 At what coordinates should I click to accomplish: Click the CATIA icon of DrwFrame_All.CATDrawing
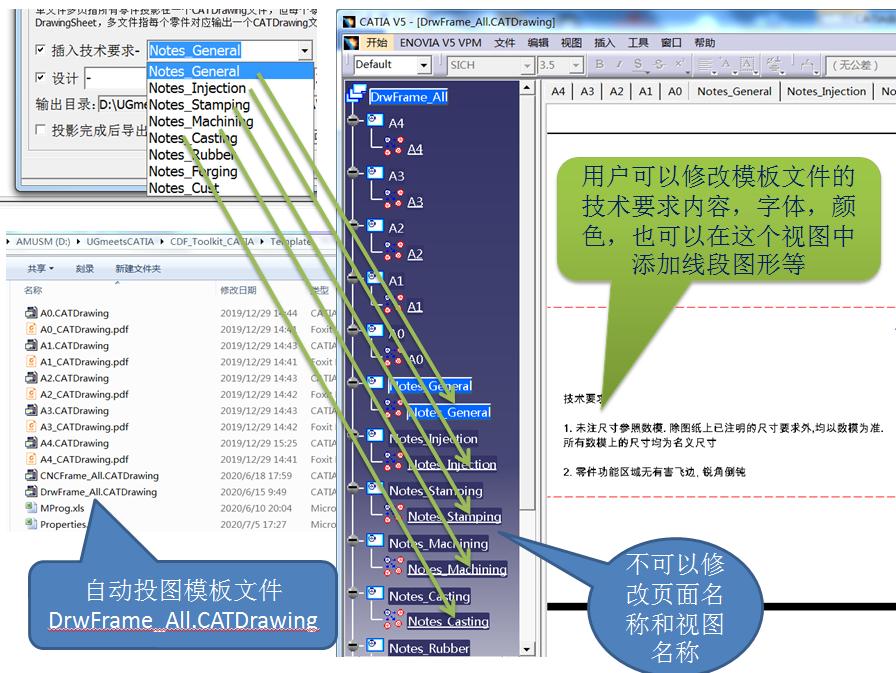pos(32,492)
